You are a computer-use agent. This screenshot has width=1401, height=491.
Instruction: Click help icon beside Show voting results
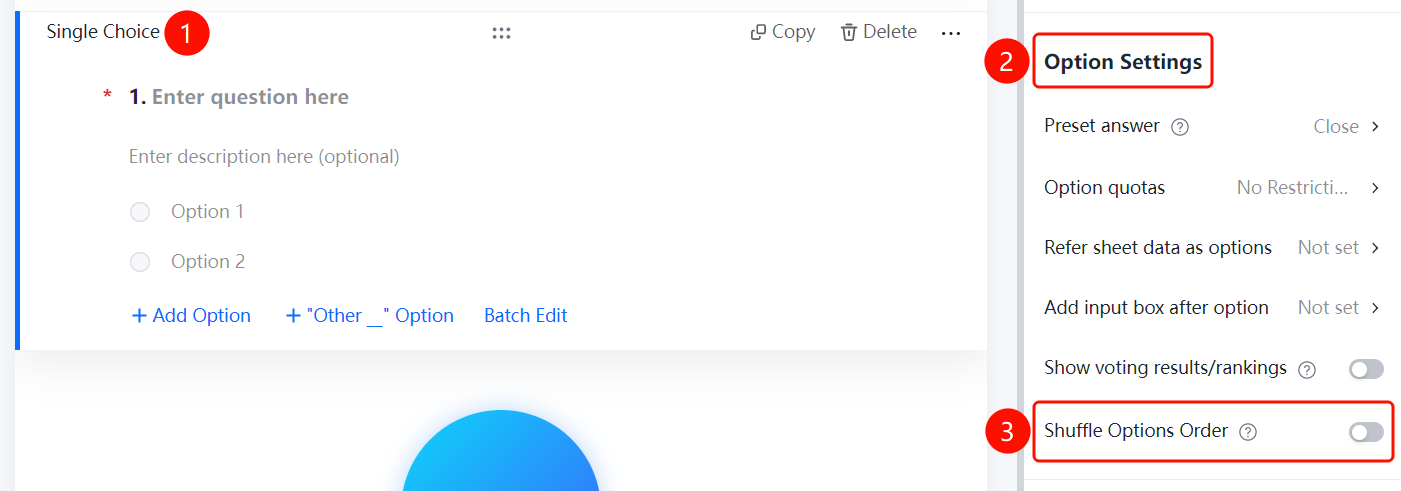(x=1307, y=369)
